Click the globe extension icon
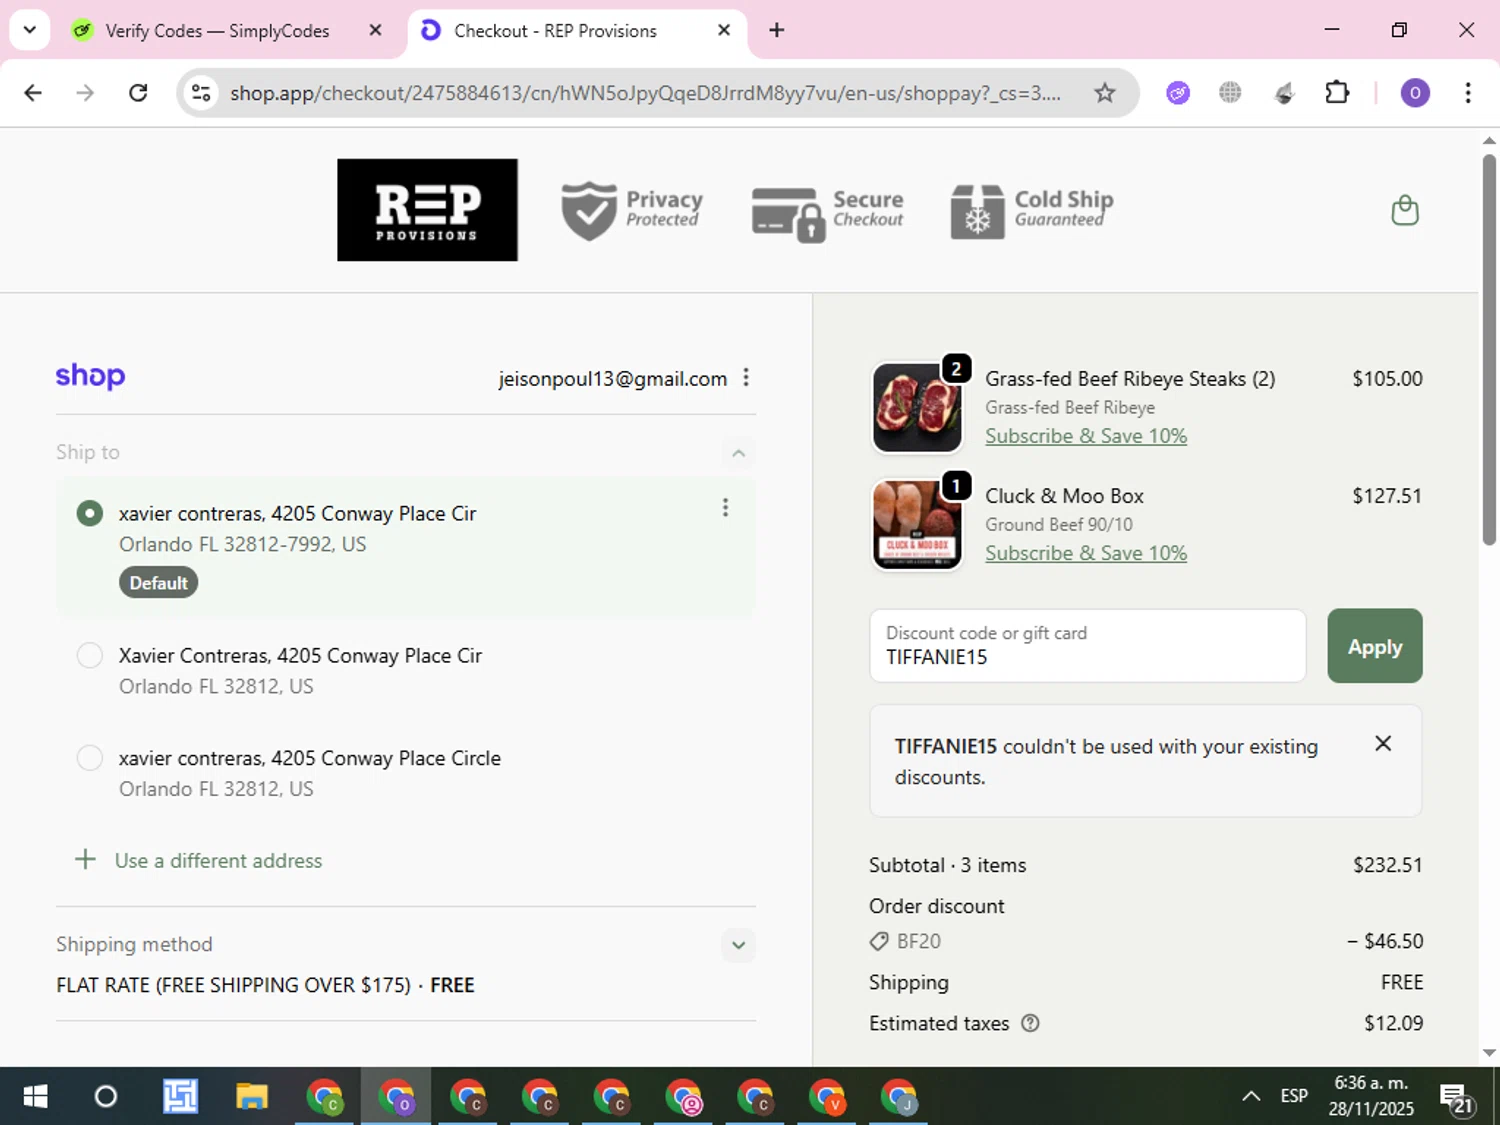 (x=1230, y=93)
